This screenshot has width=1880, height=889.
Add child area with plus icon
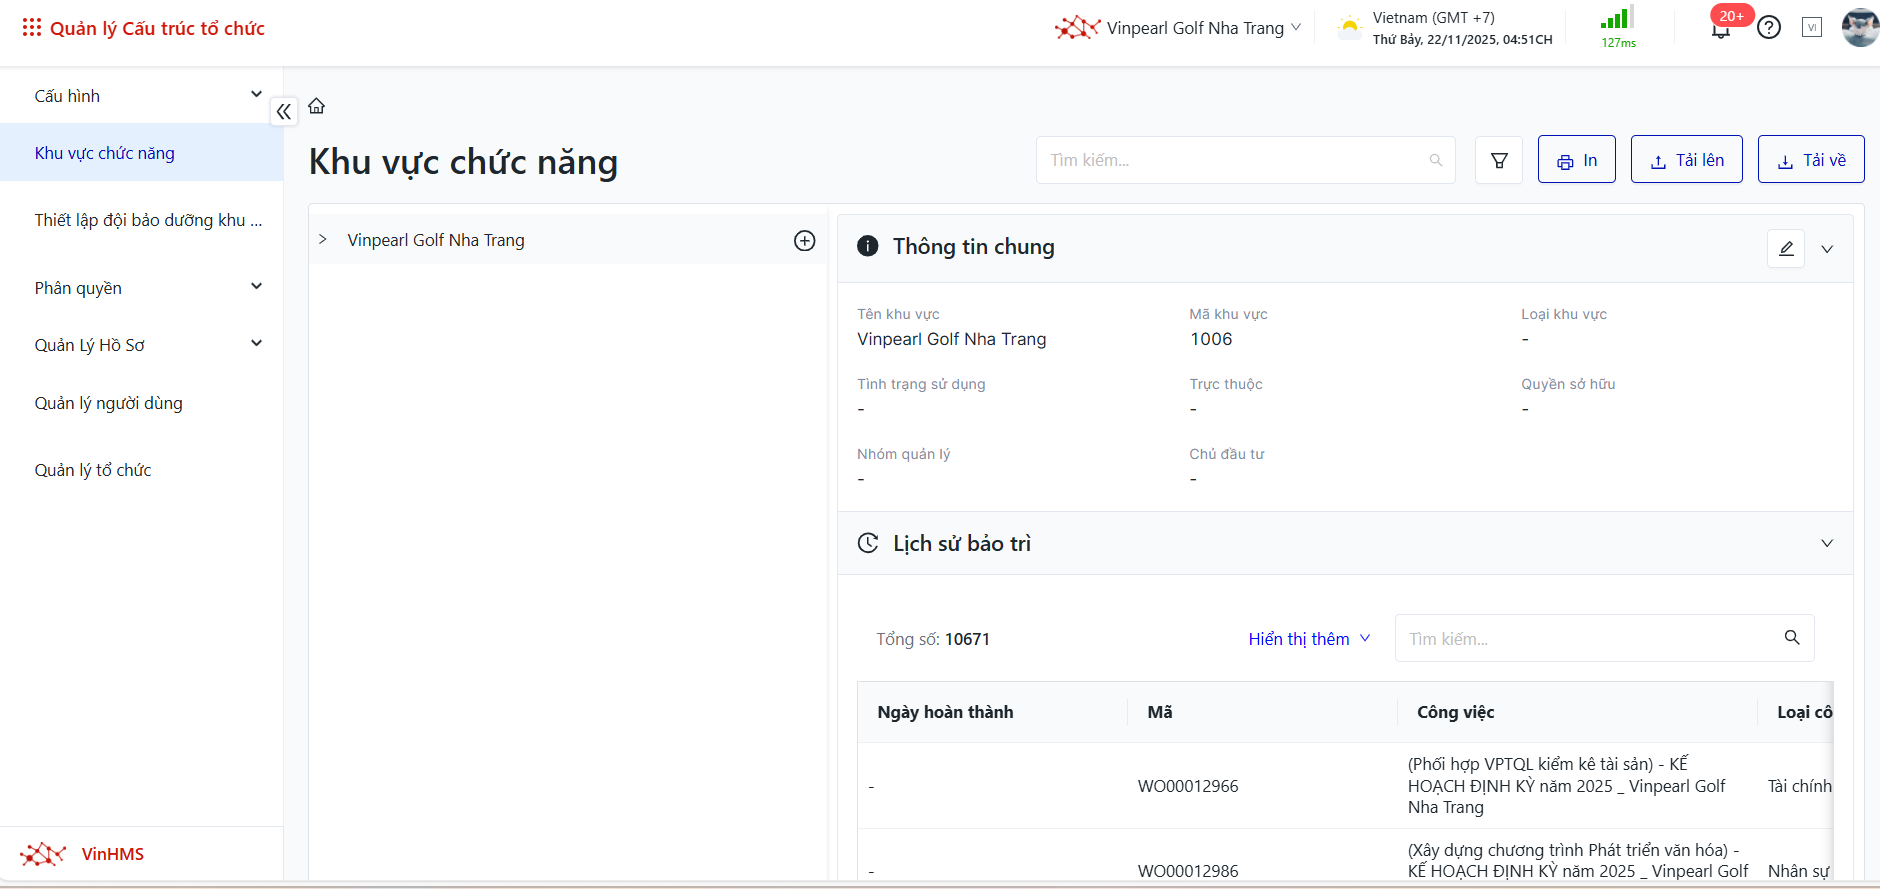click(x=804, y=241)
